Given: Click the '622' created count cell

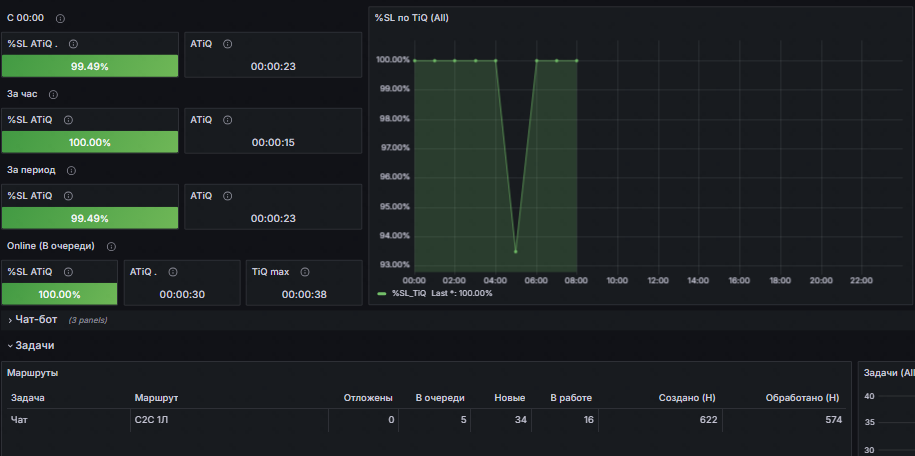Looking at the screenshot, I should [x=661, y=420].
